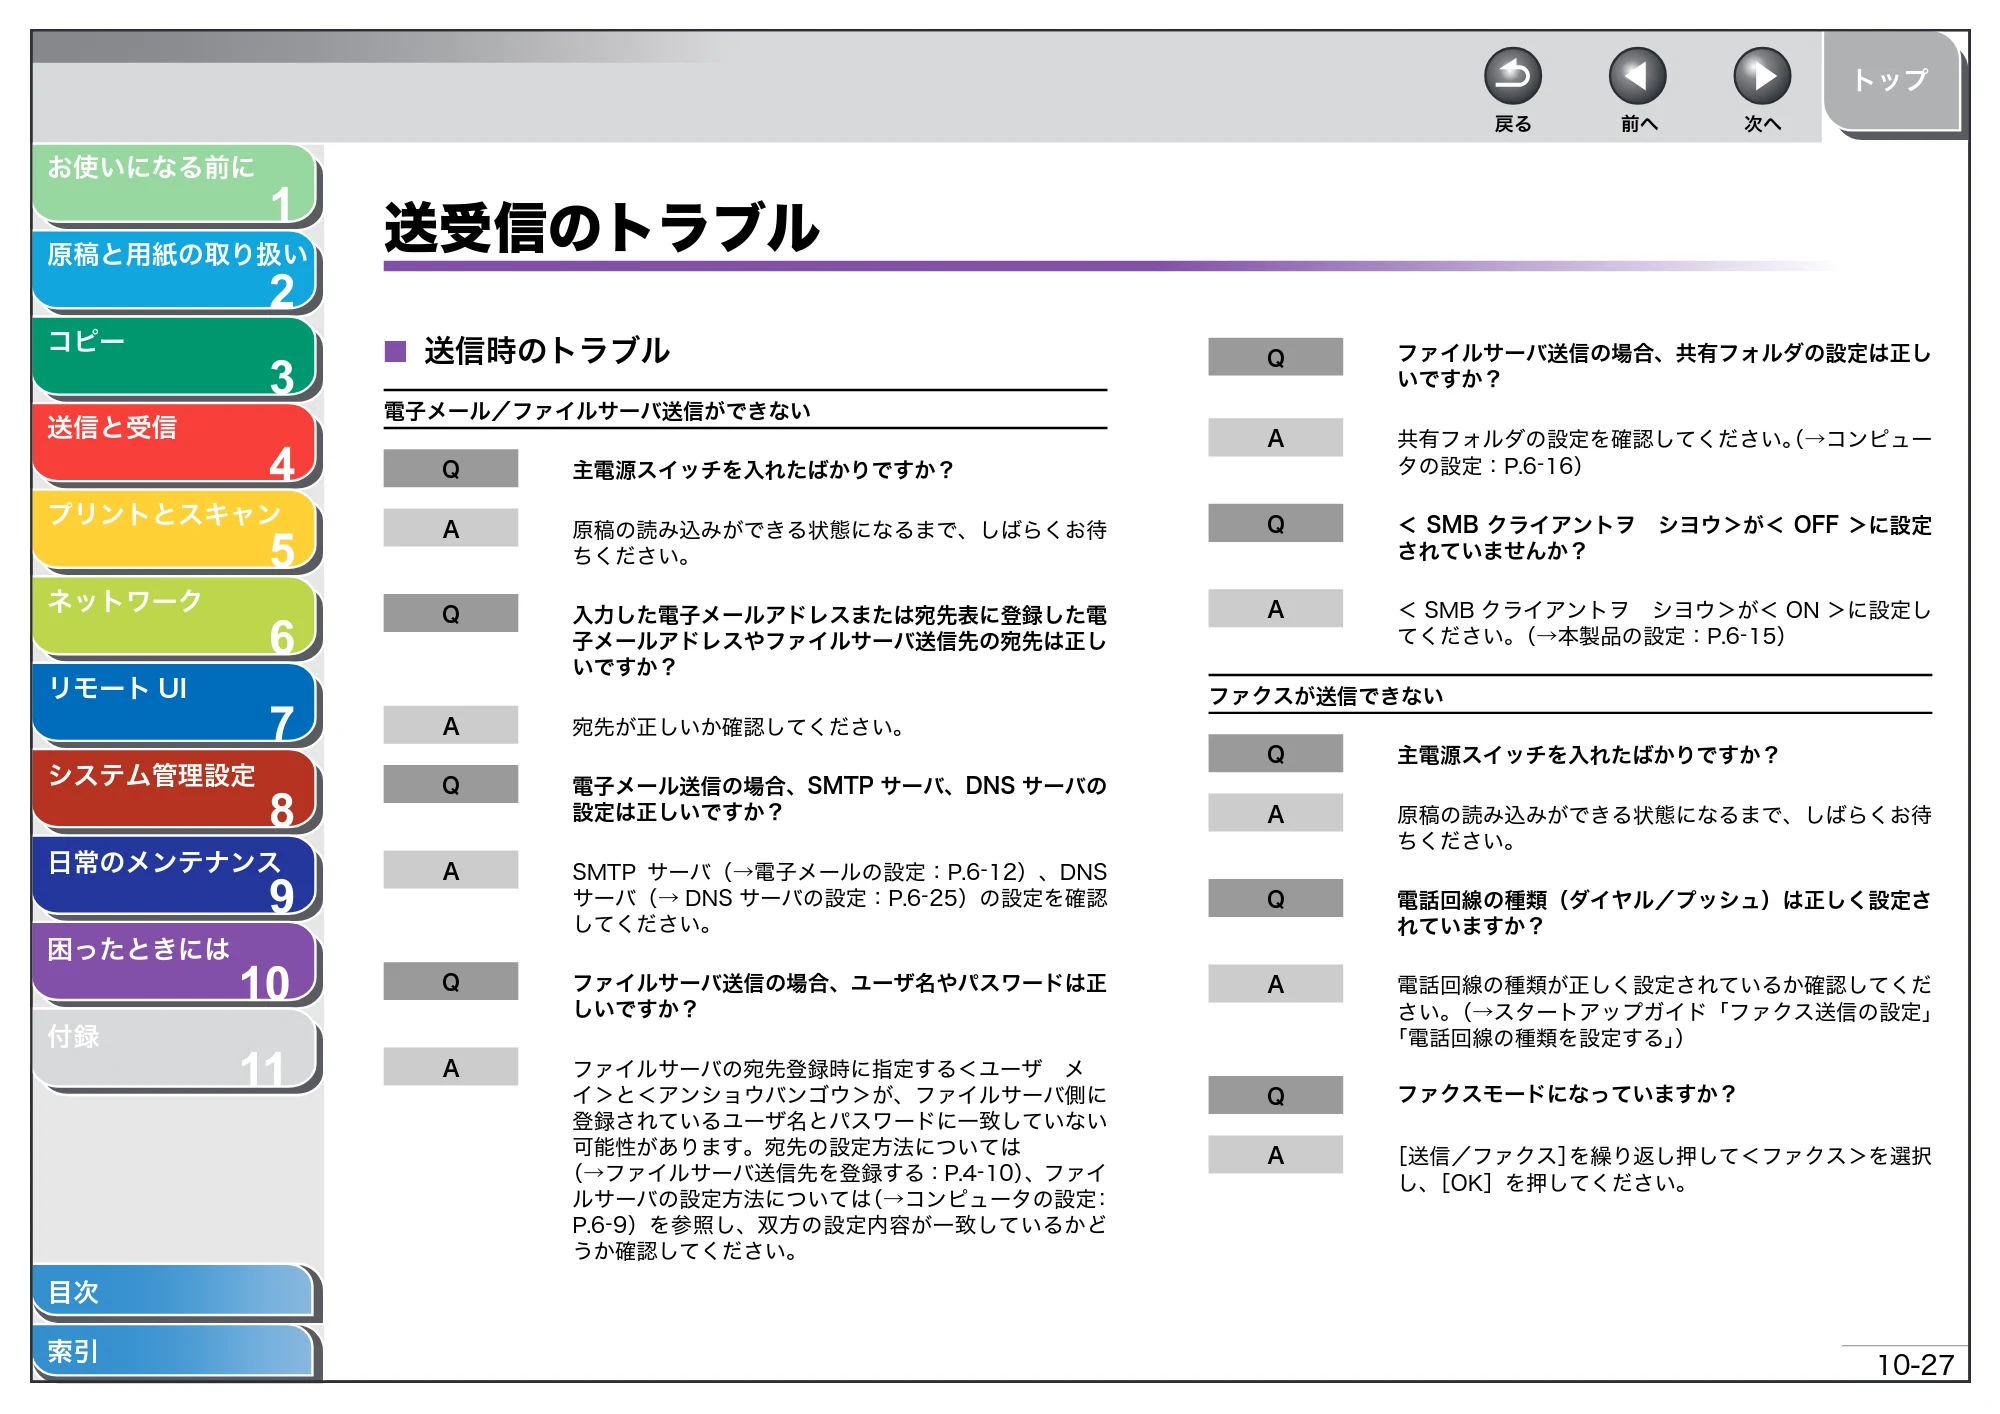
Task: Click the question about SMB クライアントヲ シヨウ OFF
Action: tap(1664, 538)
